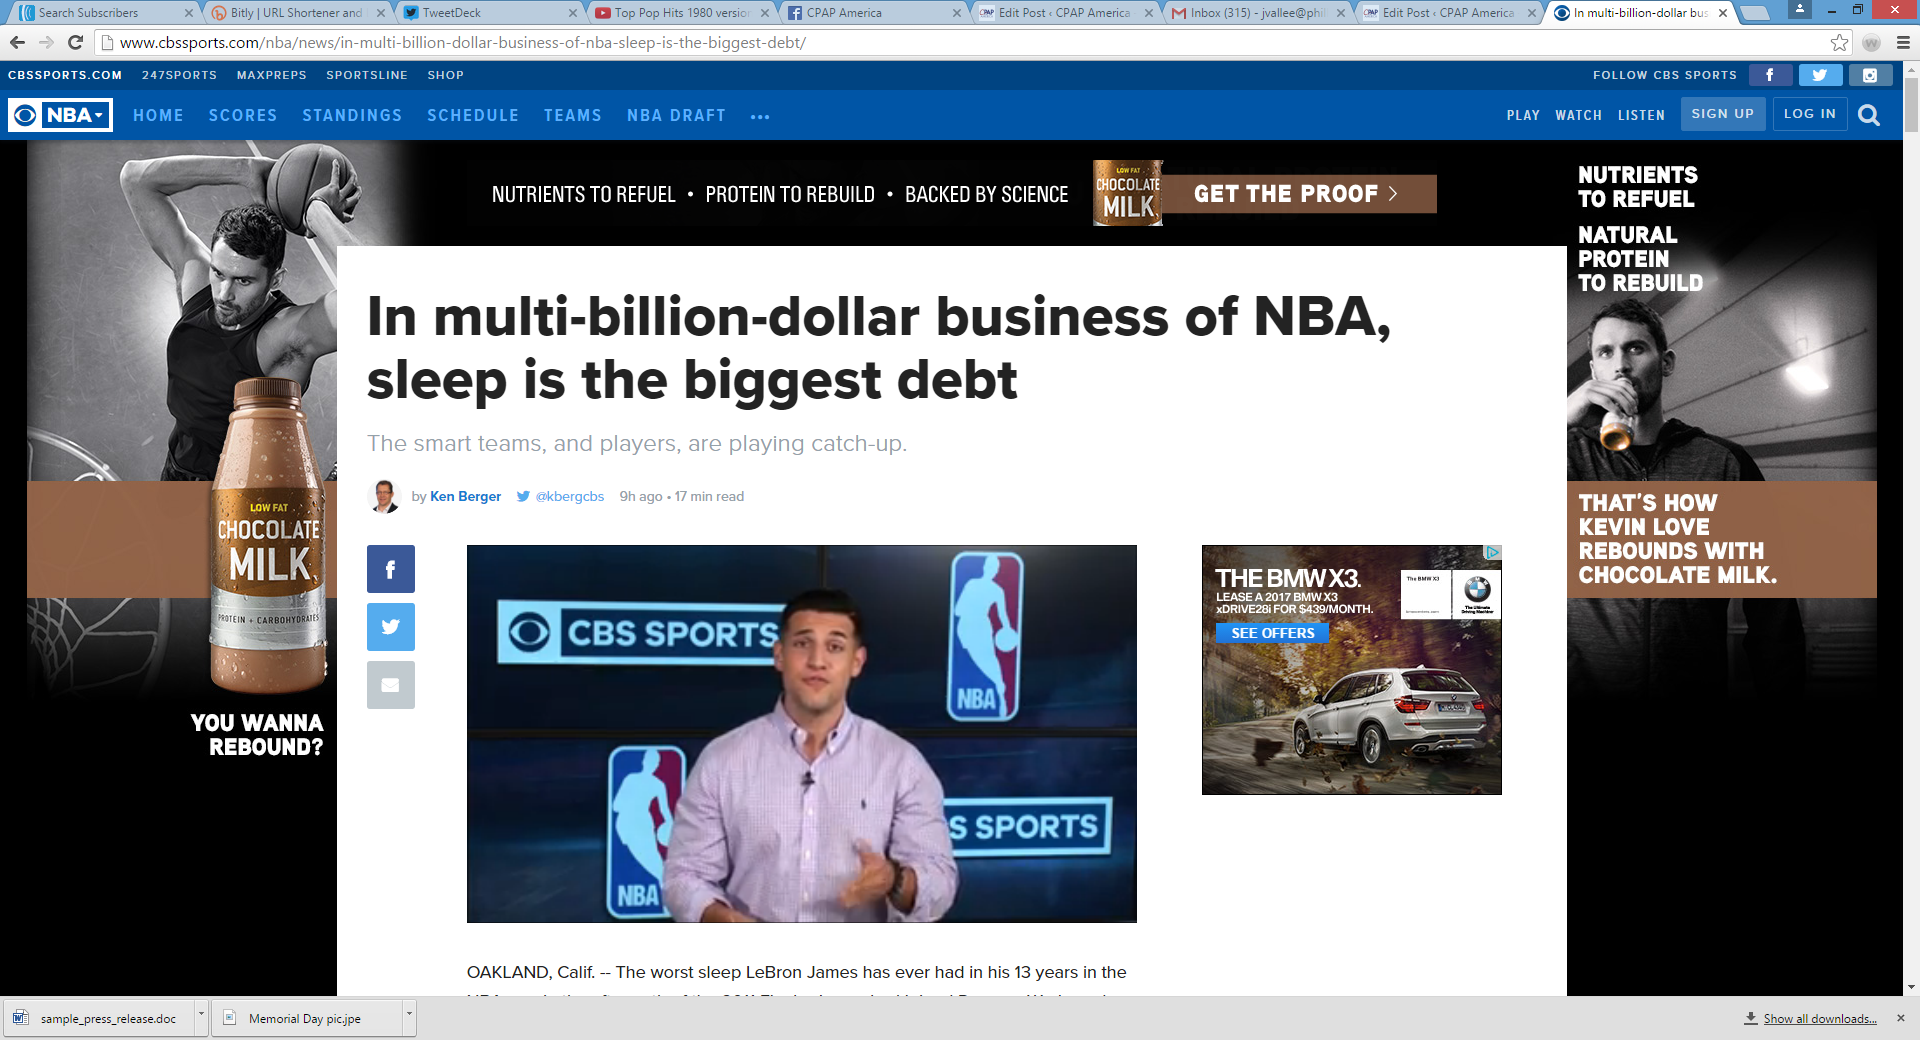
Task: Open the Chrome menu hamburger icon
Action: (x=1903, y=43)
